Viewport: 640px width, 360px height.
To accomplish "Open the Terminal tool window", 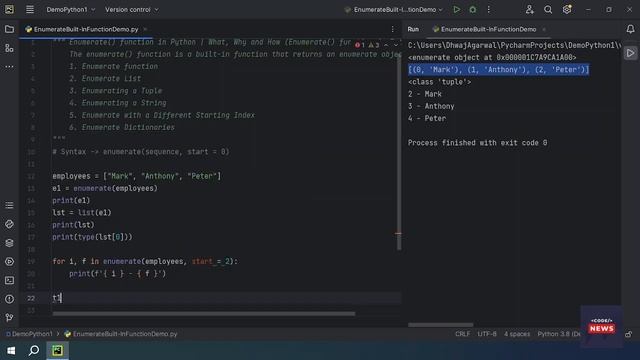I will (x=9, y=280).
